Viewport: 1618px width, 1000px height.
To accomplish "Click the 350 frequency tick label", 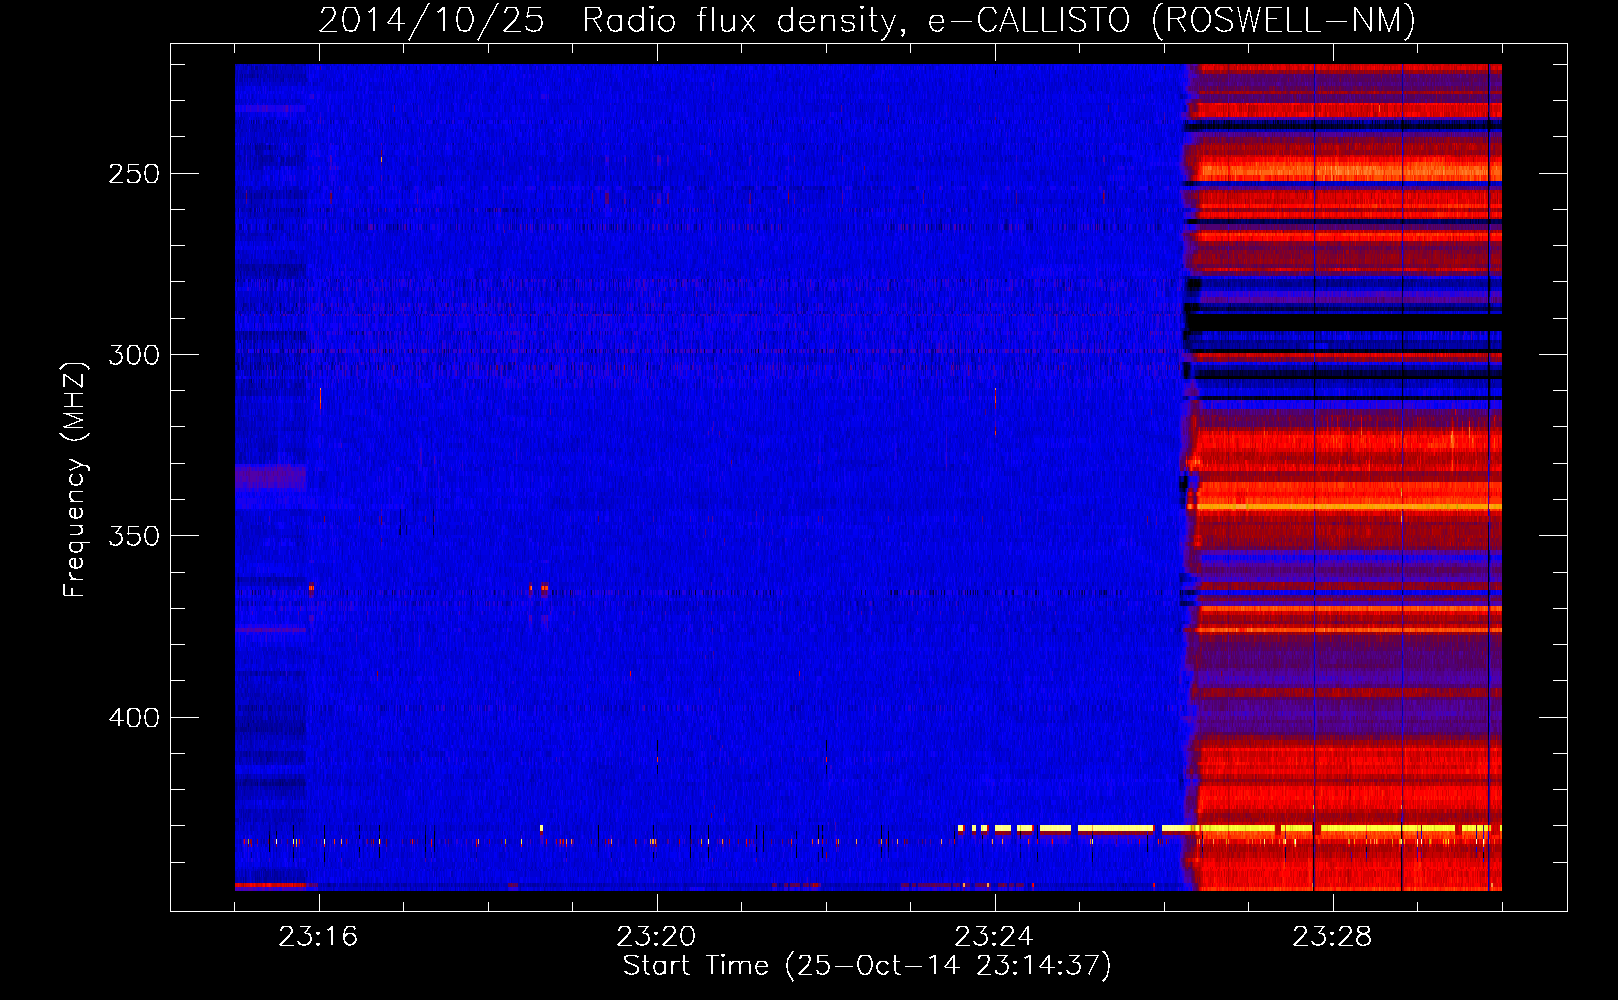I will click(x=134, y=536).
